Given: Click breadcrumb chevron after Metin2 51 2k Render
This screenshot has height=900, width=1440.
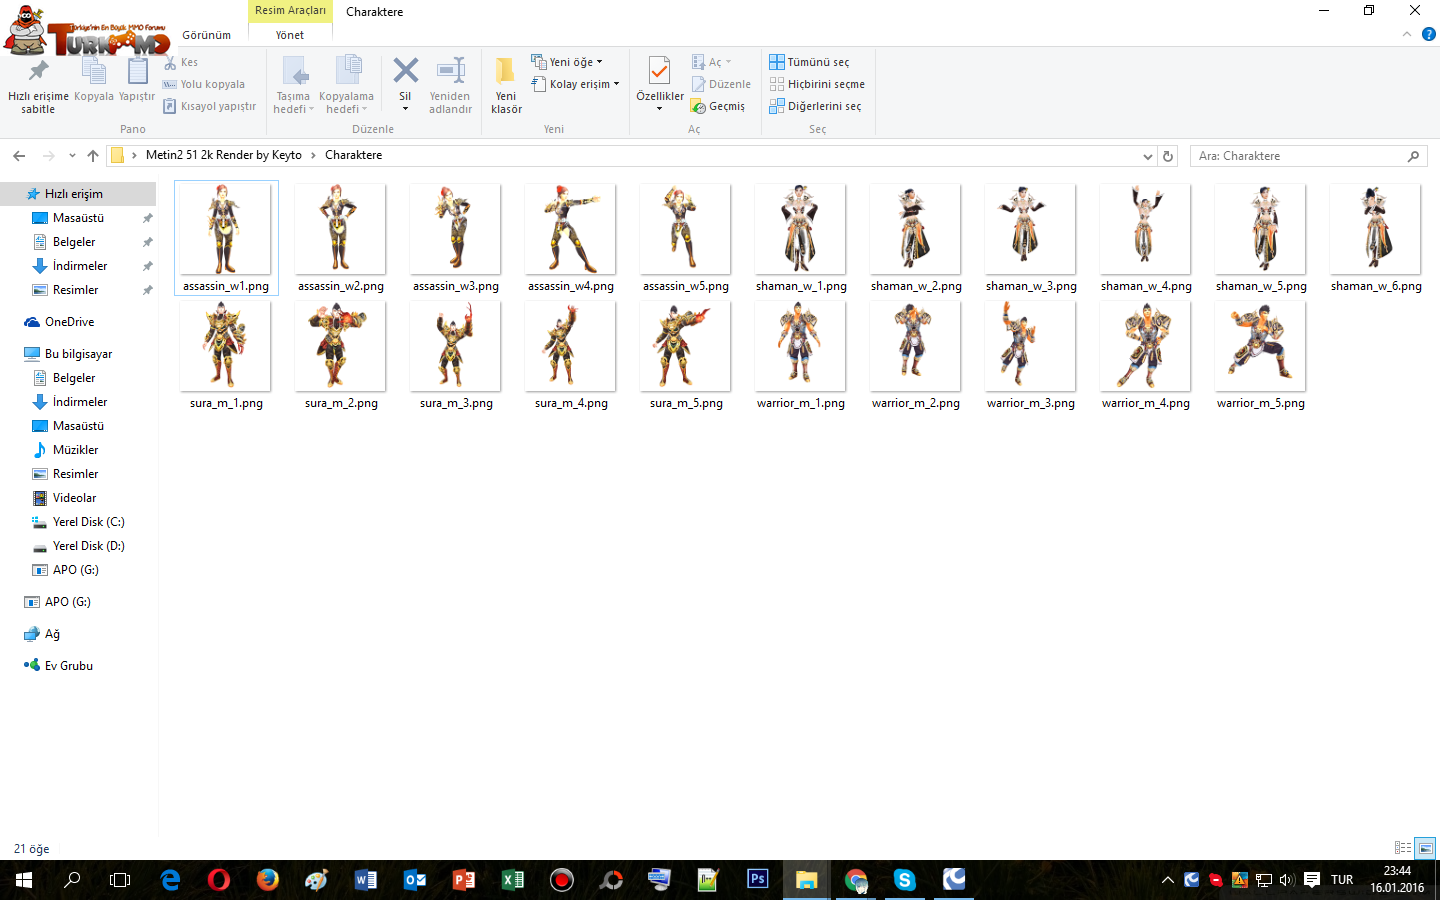Looking at the screenshot, I should tap(313, 156).
